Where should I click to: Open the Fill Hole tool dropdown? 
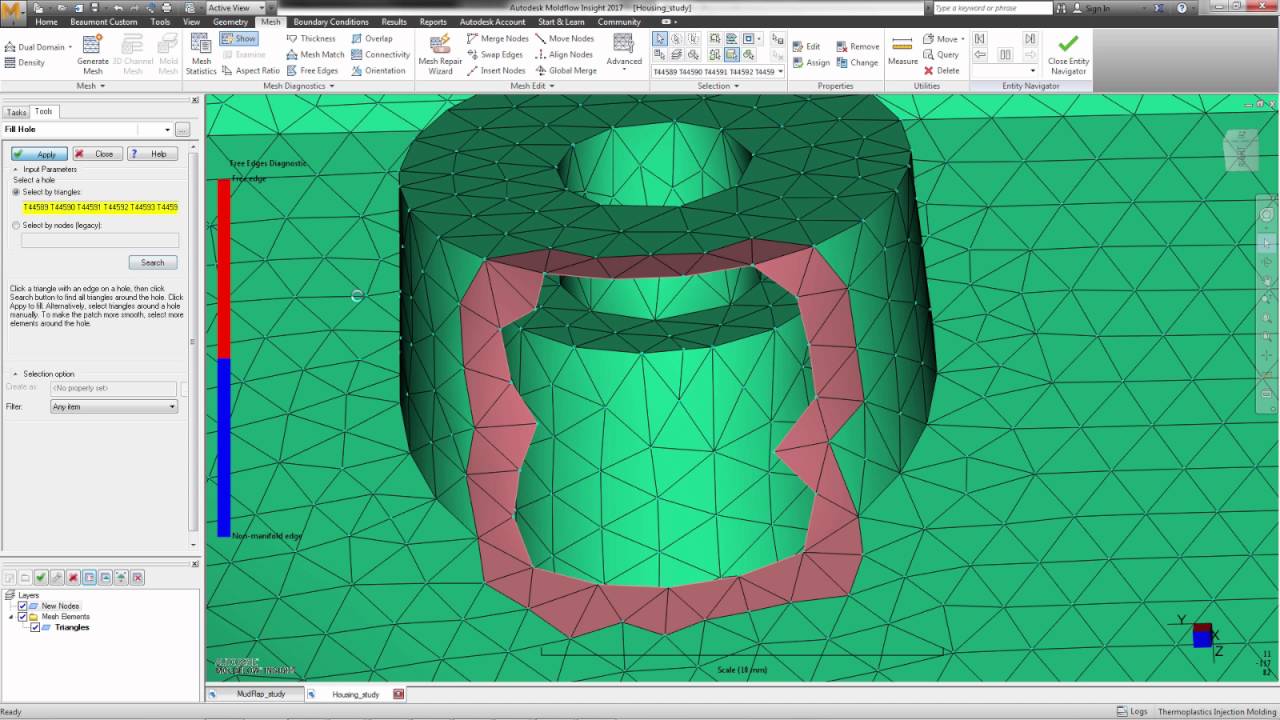point(167,130)
